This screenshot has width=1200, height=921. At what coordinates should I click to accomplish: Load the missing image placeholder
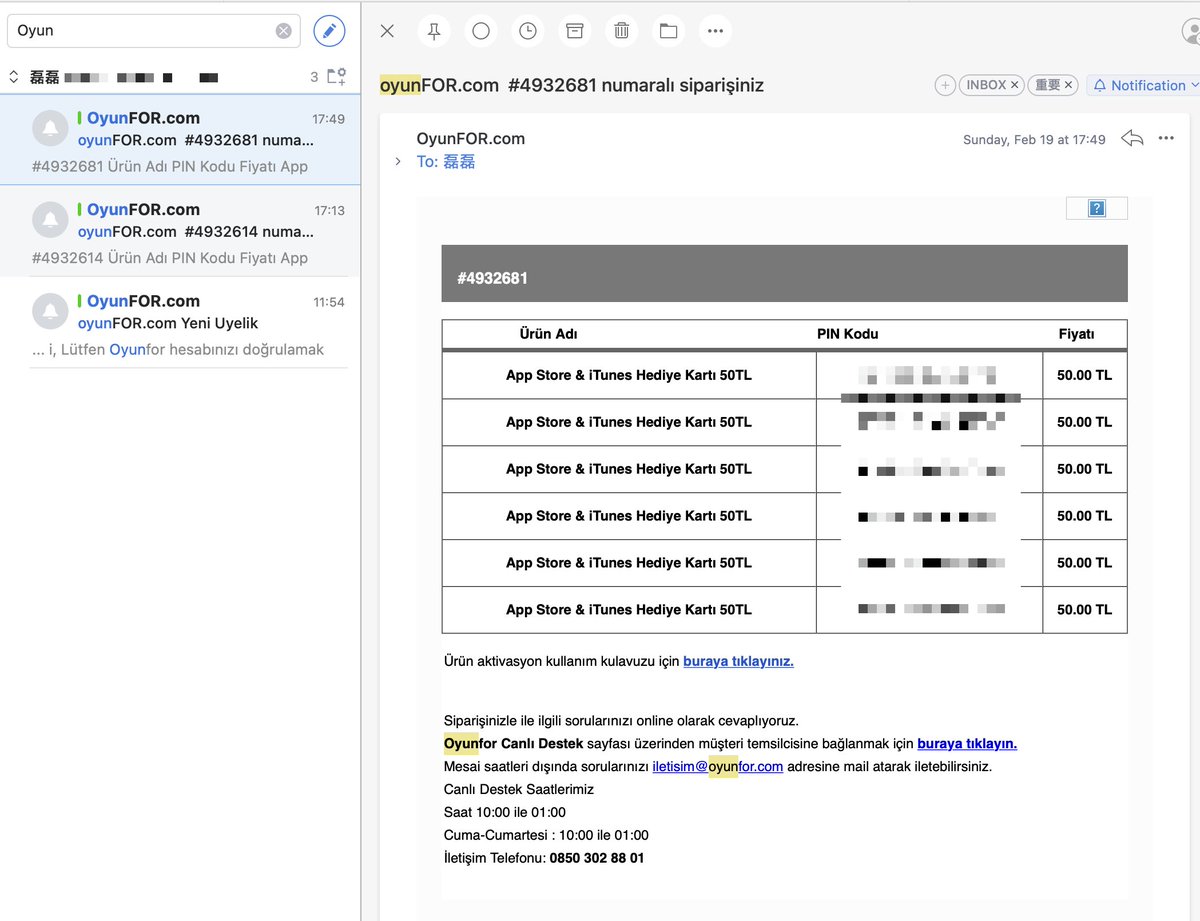(x=1096, y=208)
